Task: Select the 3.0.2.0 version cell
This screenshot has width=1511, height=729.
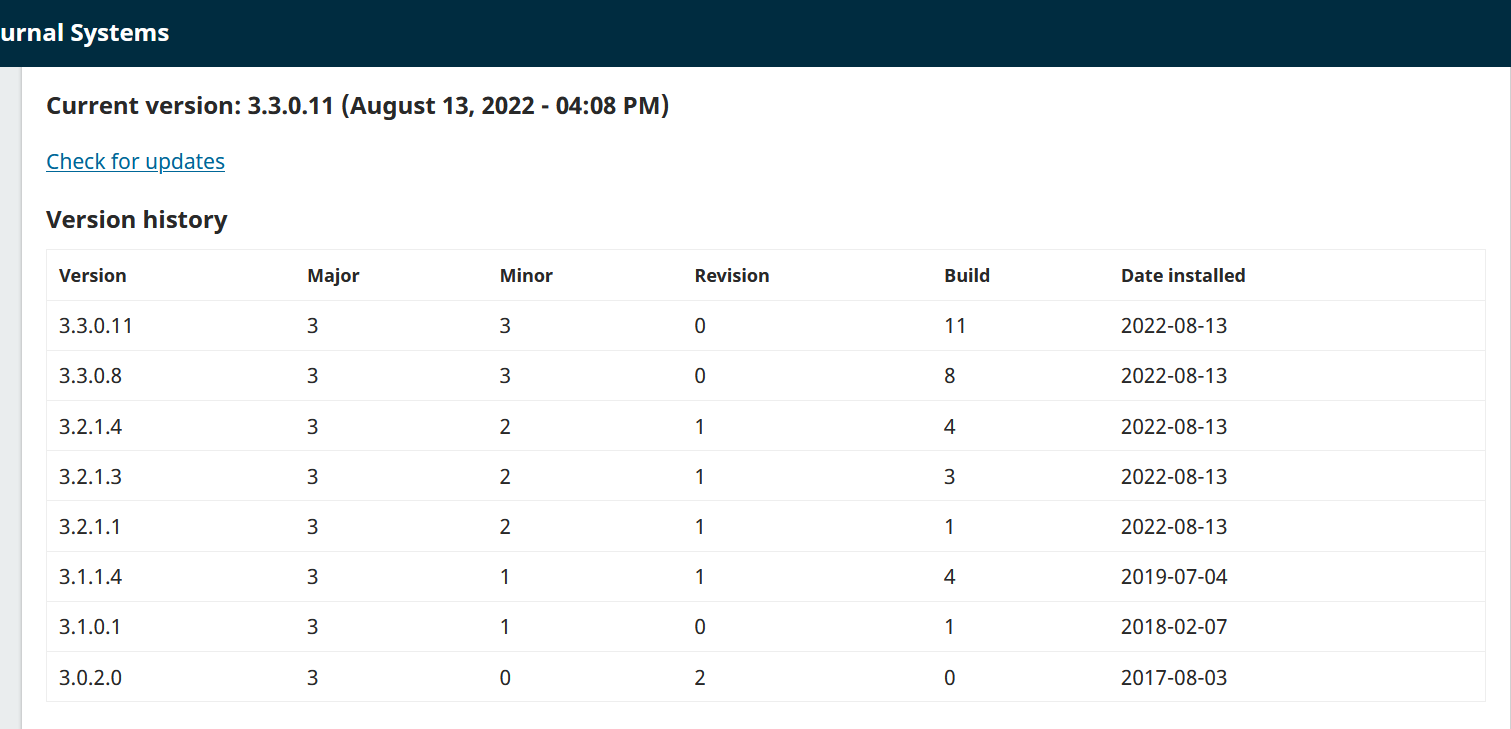Action: click(90, 678)
